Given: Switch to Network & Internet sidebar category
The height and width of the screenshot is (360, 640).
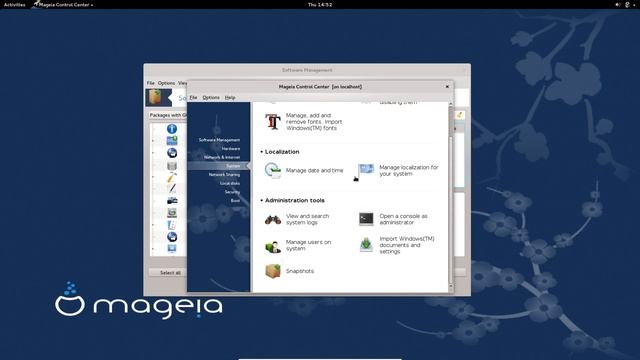Looking at the screenshot, I should 222,157.
